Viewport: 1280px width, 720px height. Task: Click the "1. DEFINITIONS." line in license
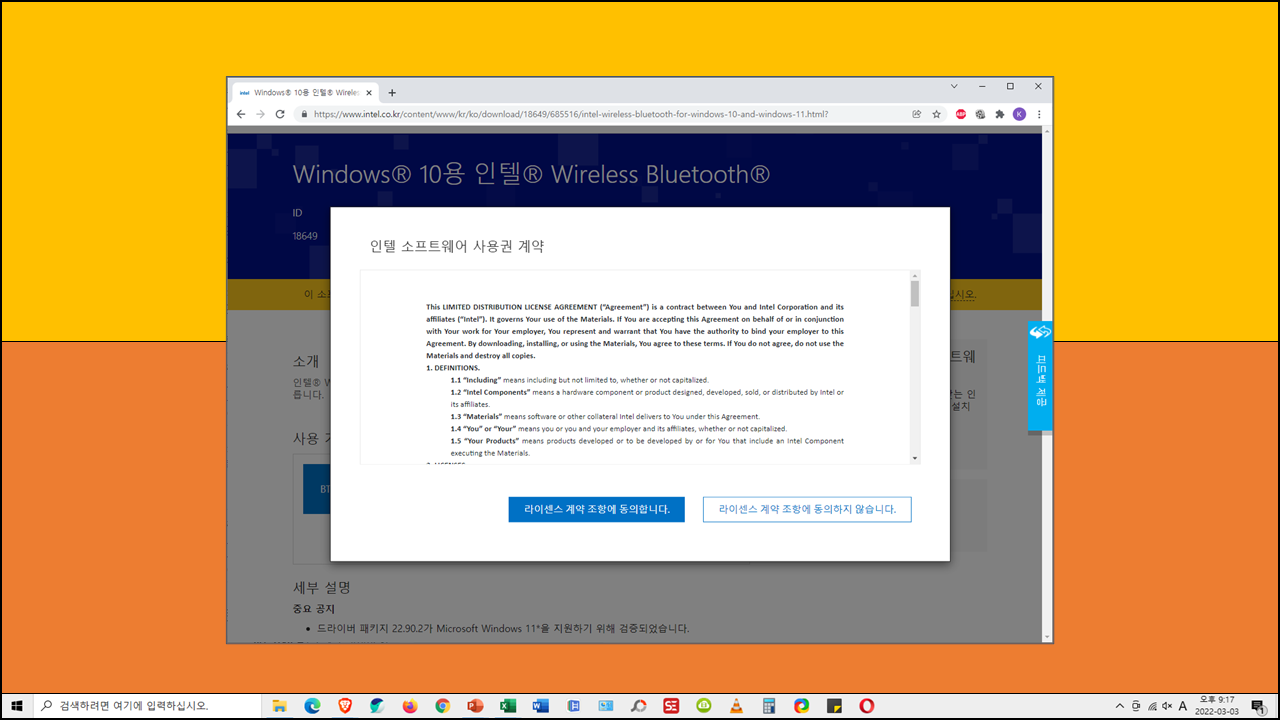tap(453, 368)
